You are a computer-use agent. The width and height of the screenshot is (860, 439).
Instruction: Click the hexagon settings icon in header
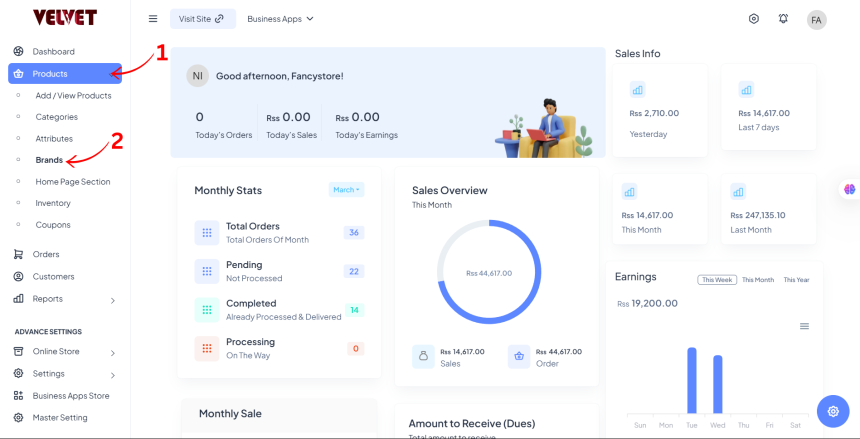tap(754, 19)
